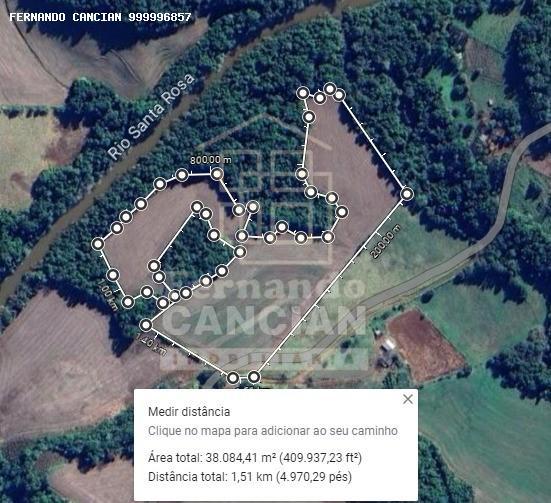Click the Rio Santa Rosa map label

tap(151, 116)
